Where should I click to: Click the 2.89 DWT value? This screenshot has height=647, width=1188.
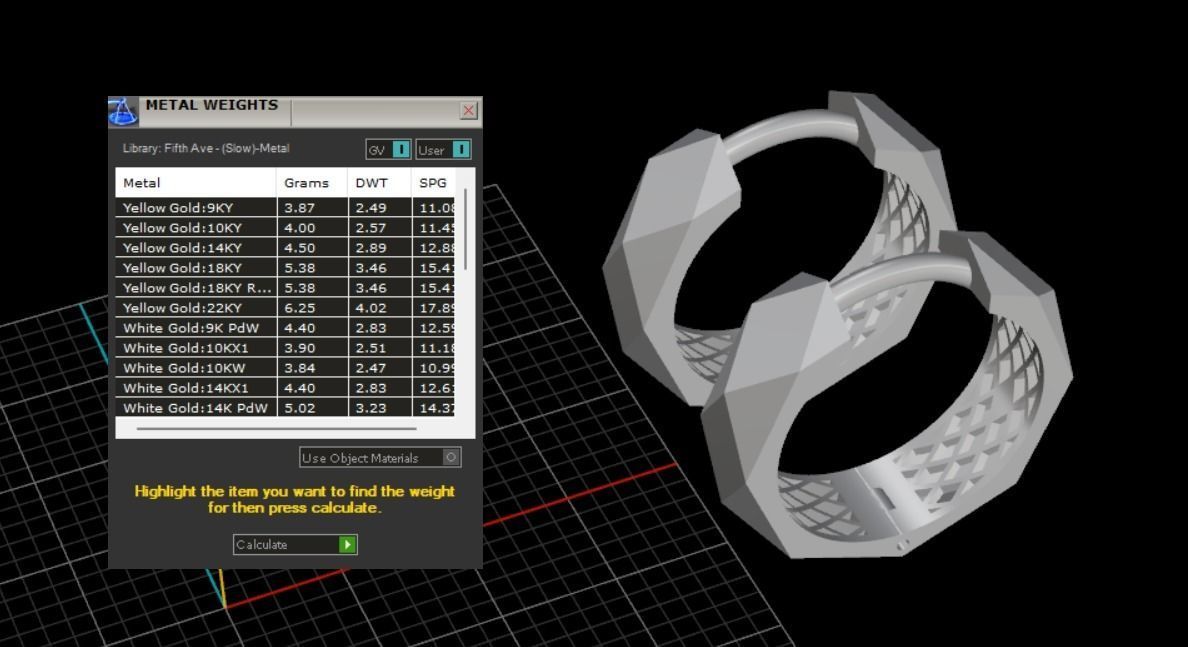pos(371,248)
